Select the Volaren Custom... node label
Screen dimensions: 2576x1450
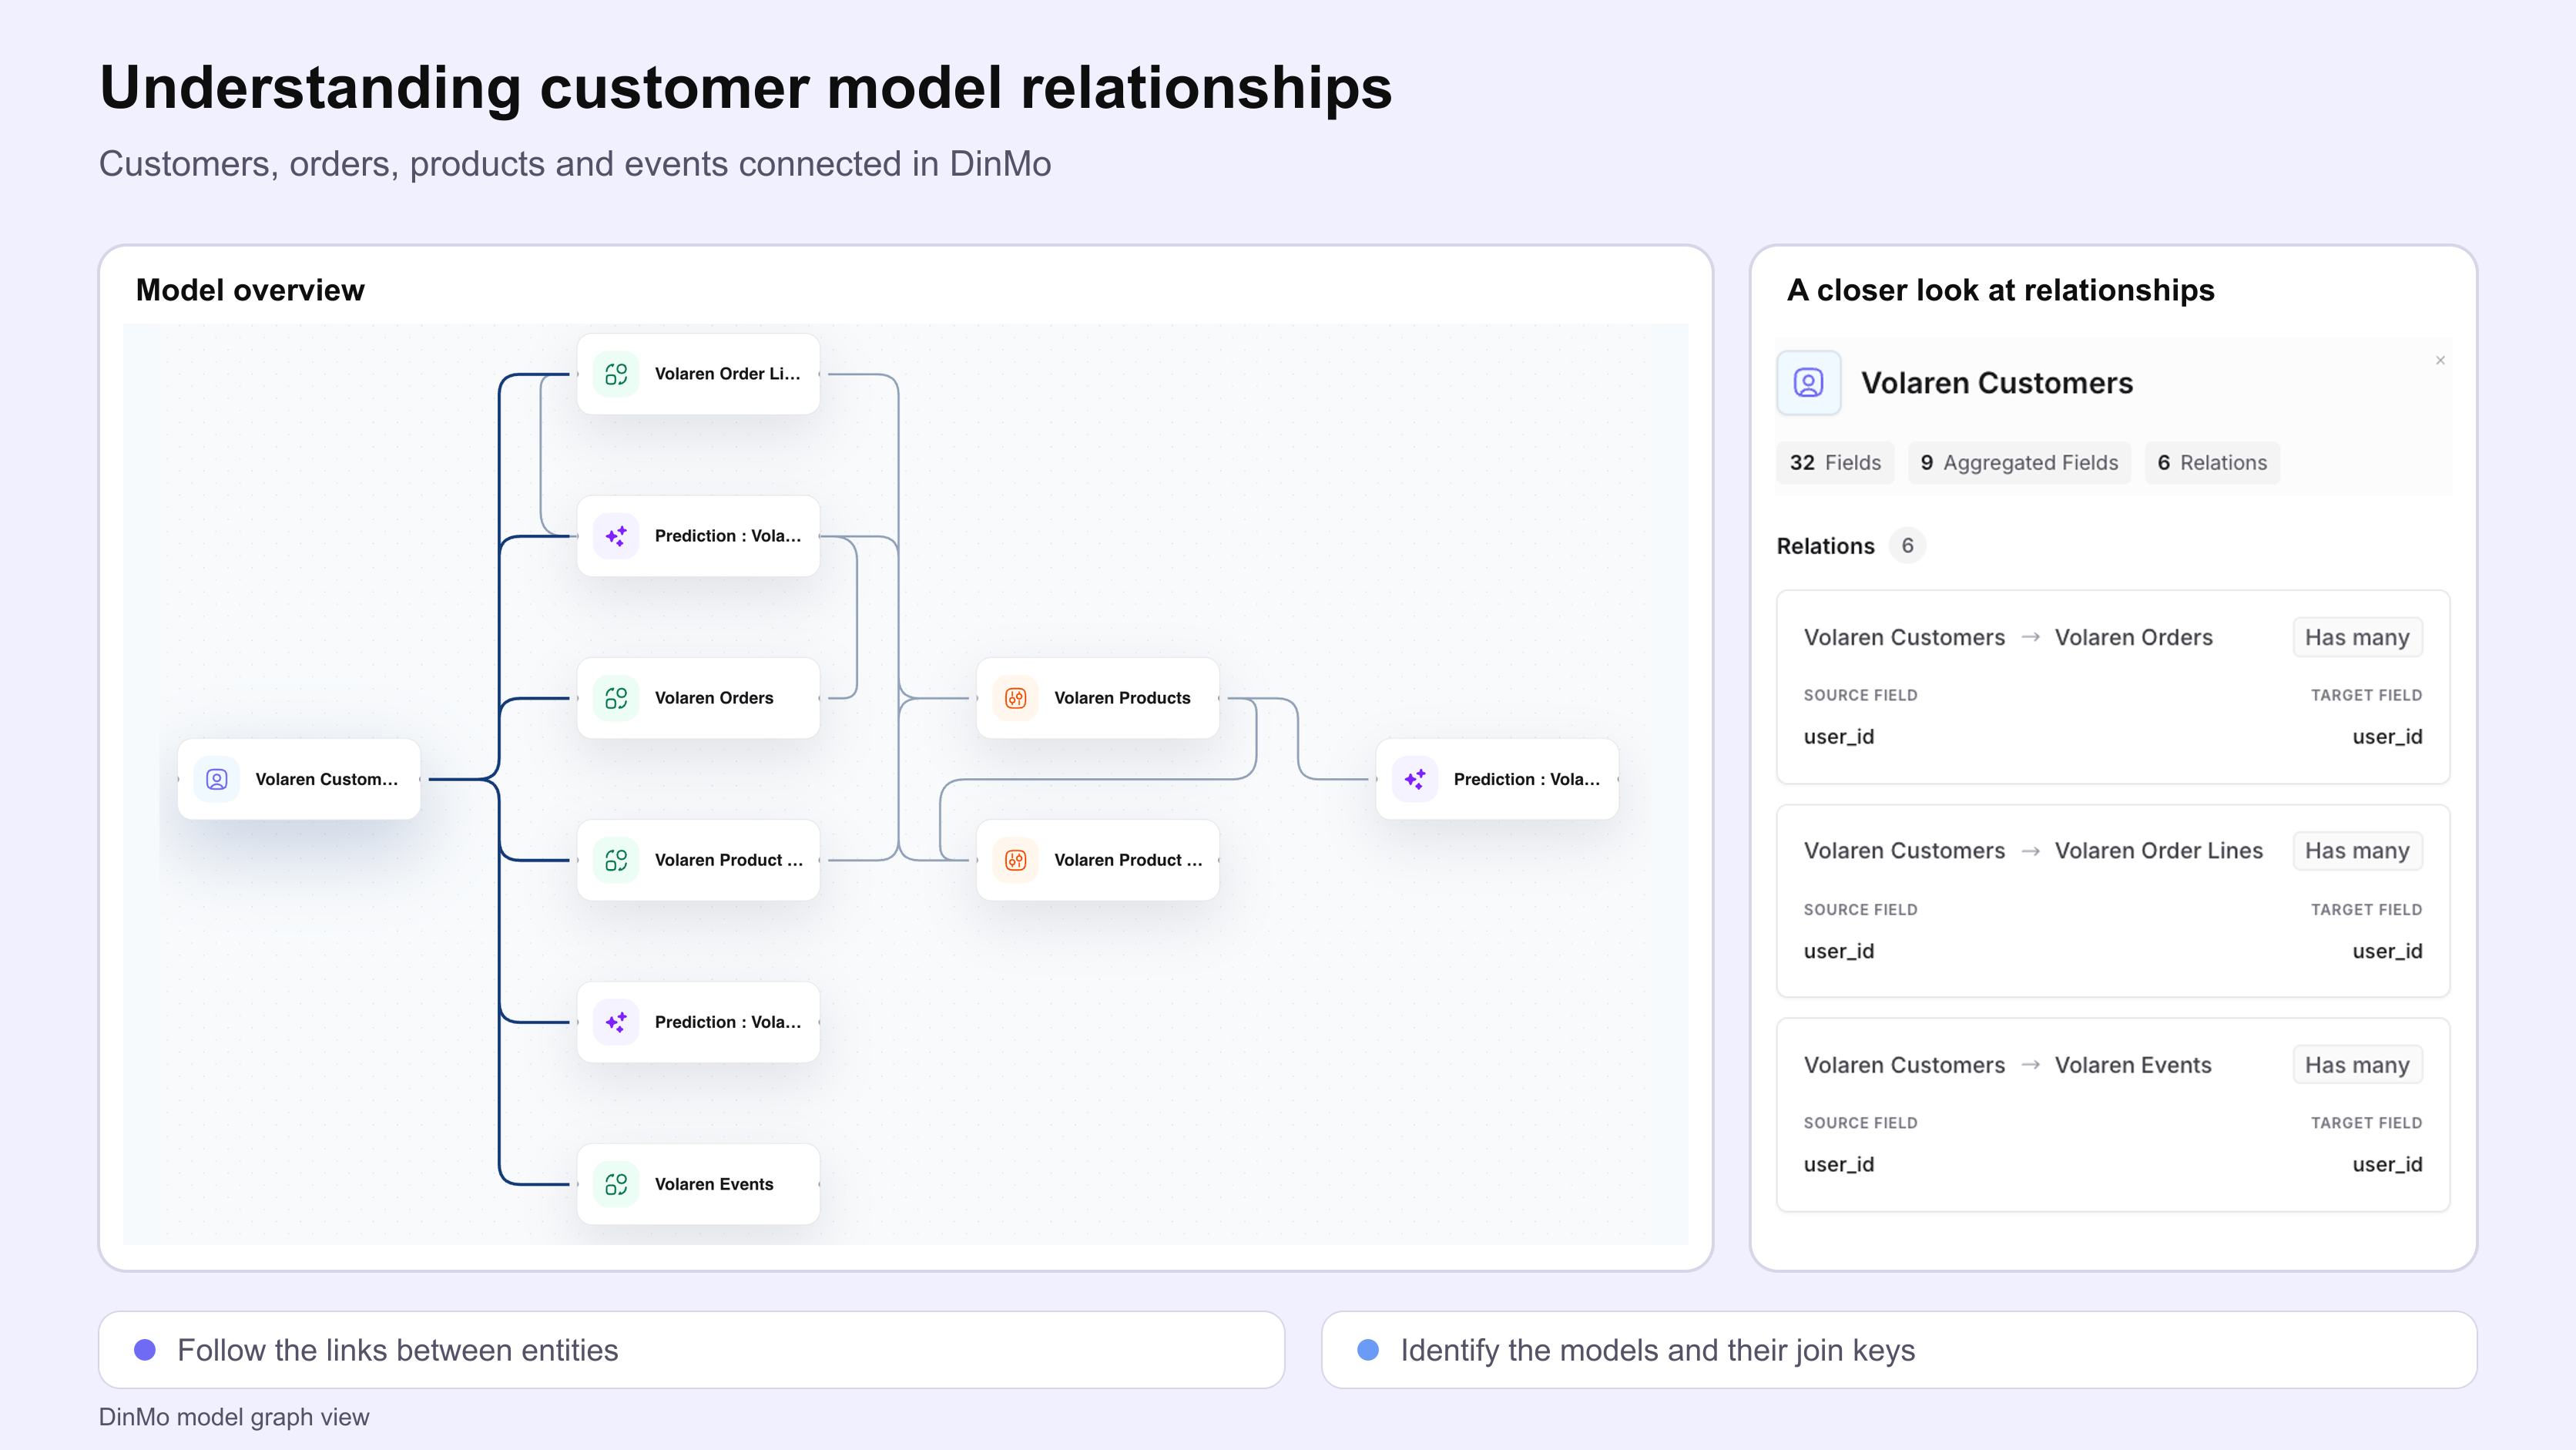(x=326, y=779)
